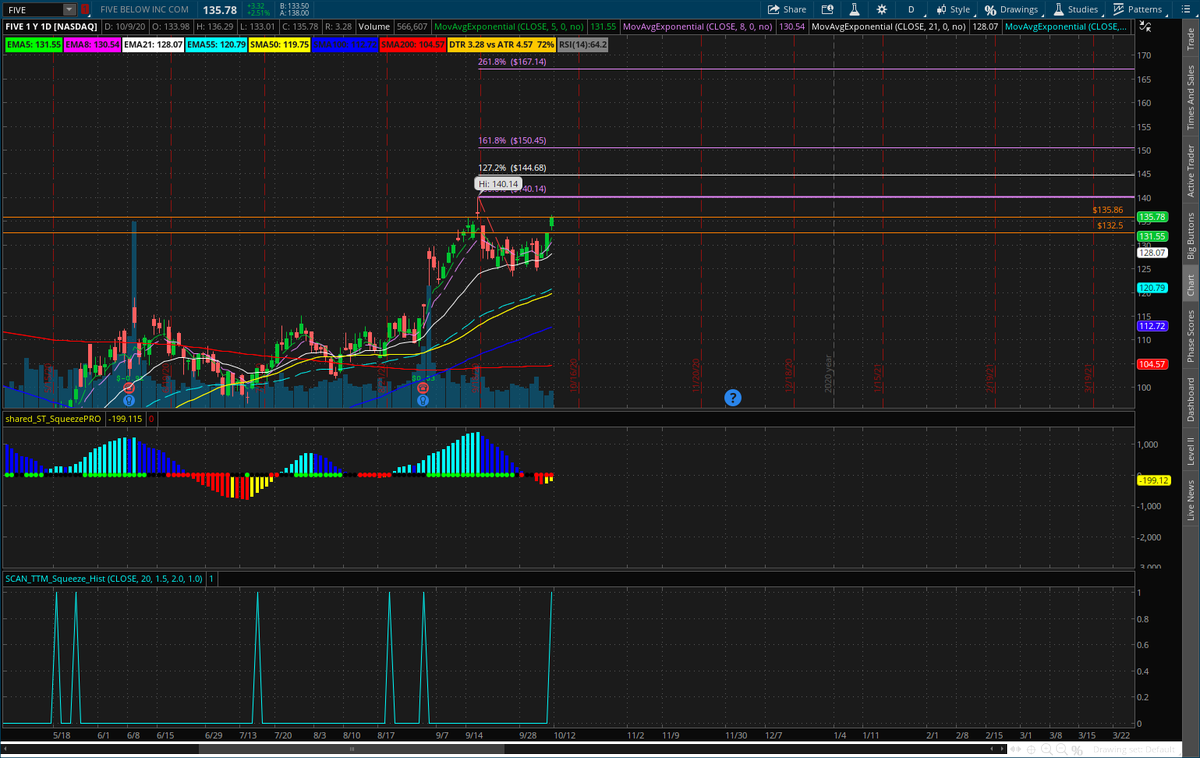Click the flask icon in the top toolbar
Screen dimensions: 1200x758
(x=856, y=8)
